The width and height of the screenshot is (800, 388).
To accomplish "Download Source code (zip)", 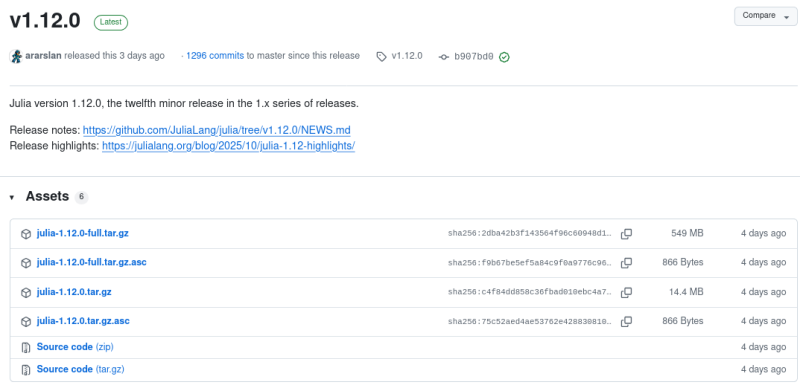I will [x=75, y=347].
